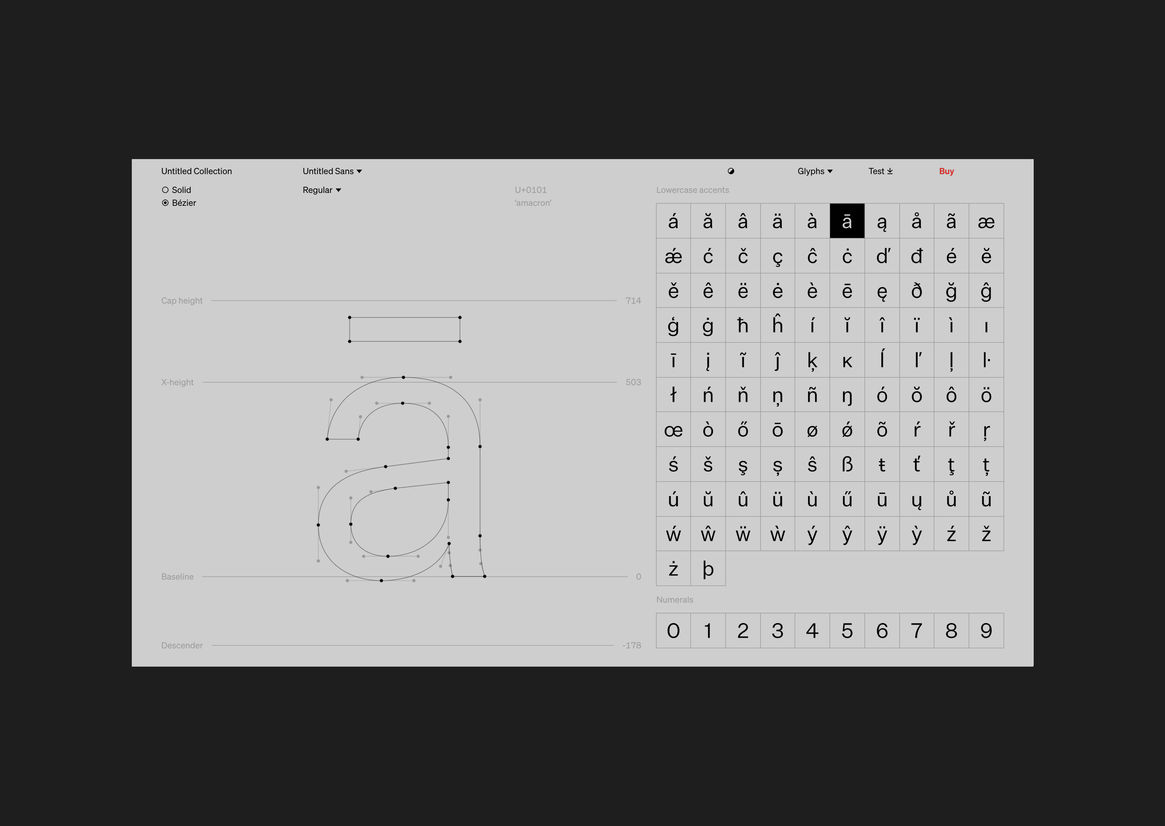Click the numeral 0 glyph cell
The width and height of the screenshot is (1165, 826).
pyautogui.click(x=673, y=631)
